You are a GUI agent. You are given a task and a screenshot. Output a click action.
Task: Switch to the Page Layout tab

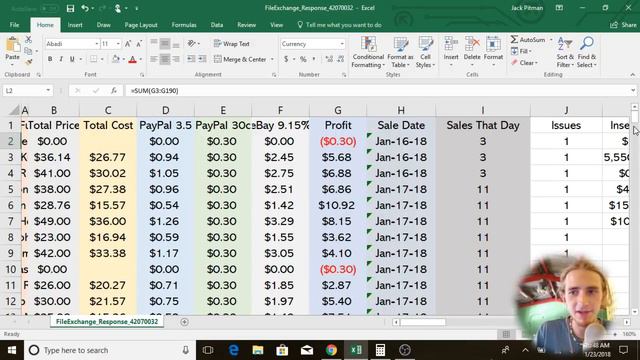(141, 25)
